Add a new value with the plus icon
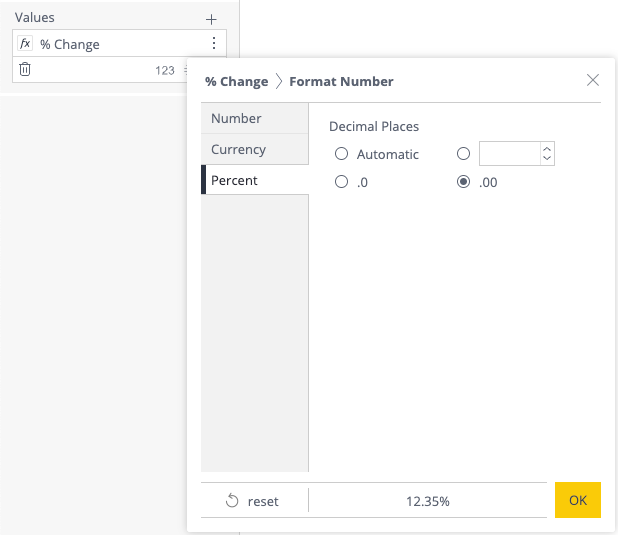 pos(211,19)
